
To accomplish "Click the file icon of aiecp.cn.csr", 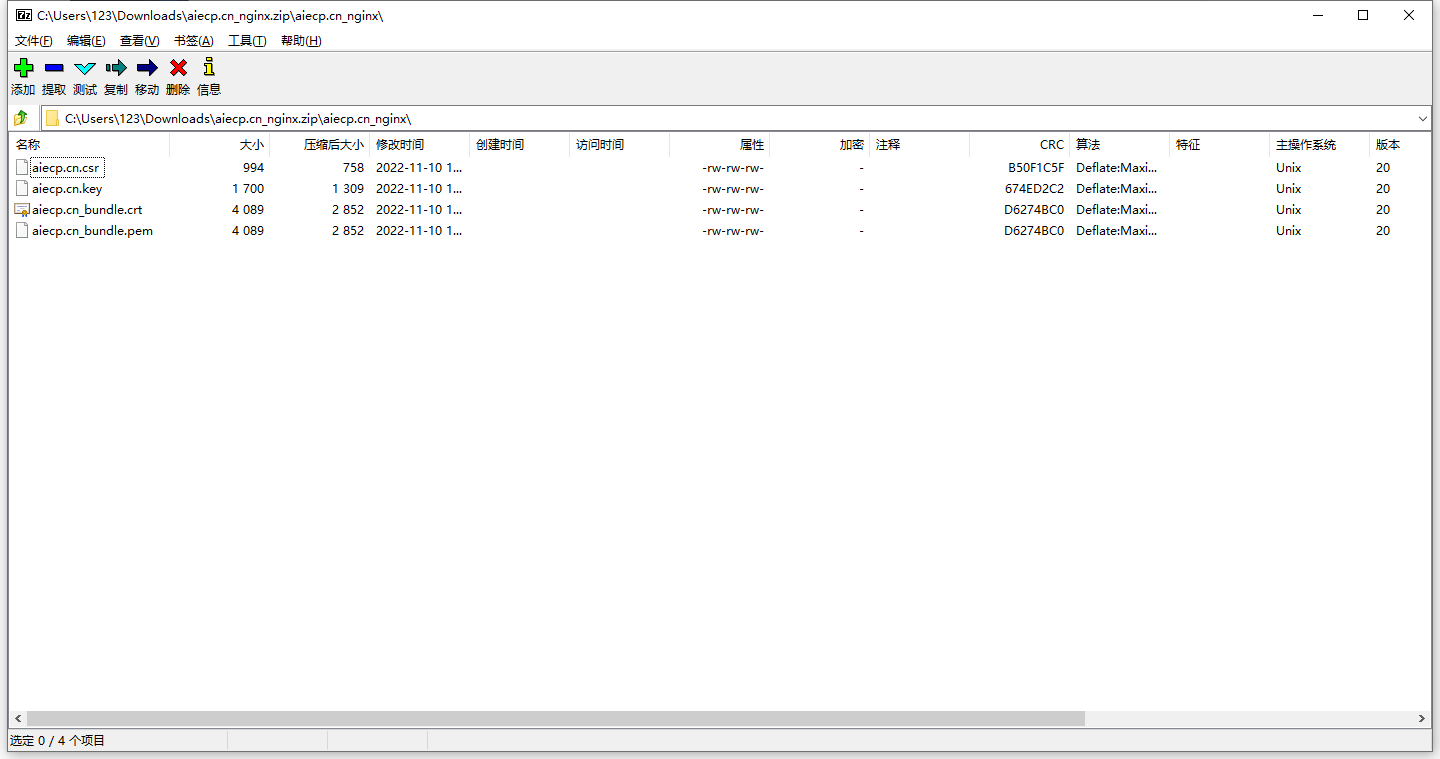I will tap(22, 168).
